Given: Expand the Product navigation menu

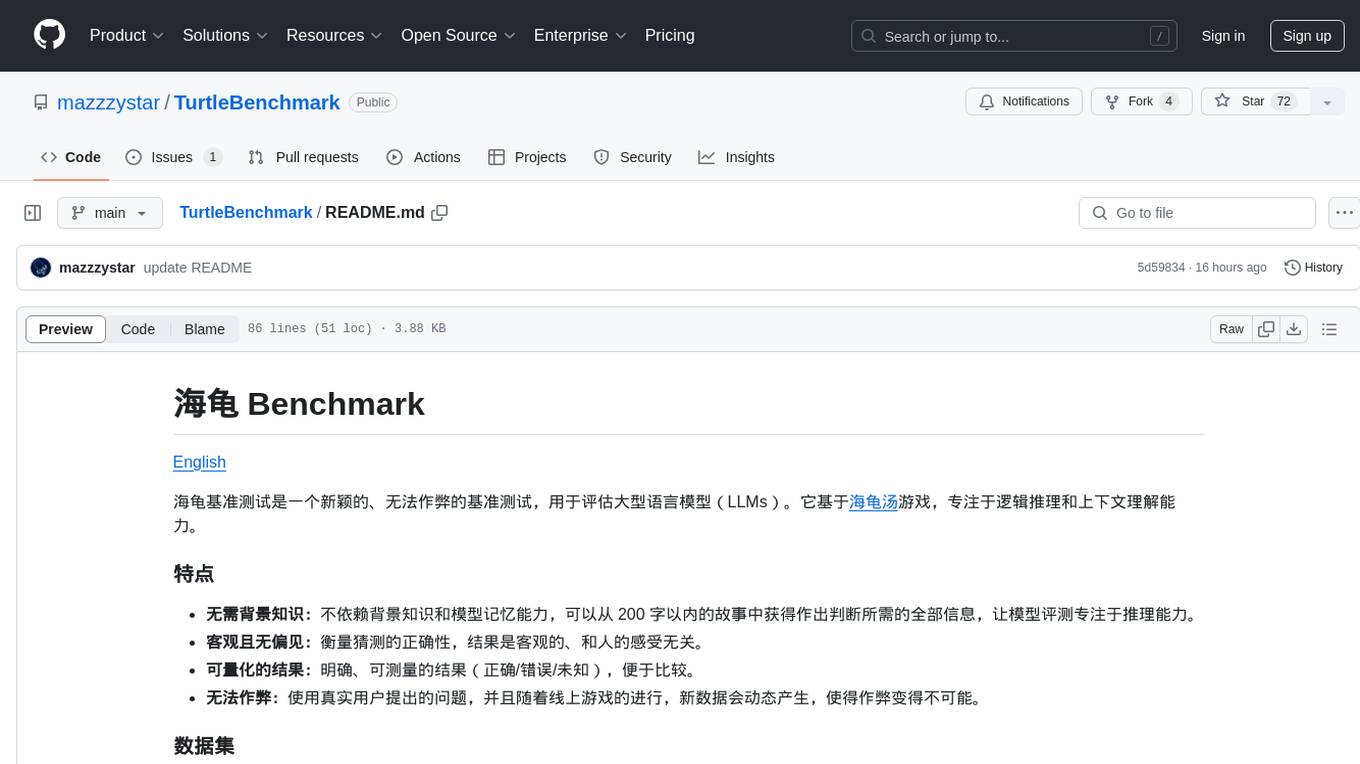Looking at the screenshot, I should [127, 35].
